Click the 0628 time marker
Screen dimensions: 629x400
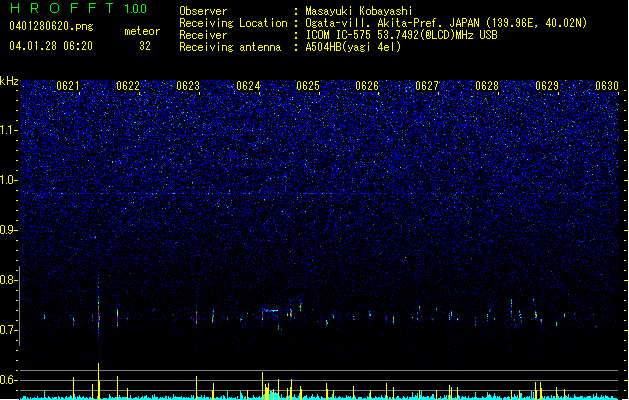(487, 86)
